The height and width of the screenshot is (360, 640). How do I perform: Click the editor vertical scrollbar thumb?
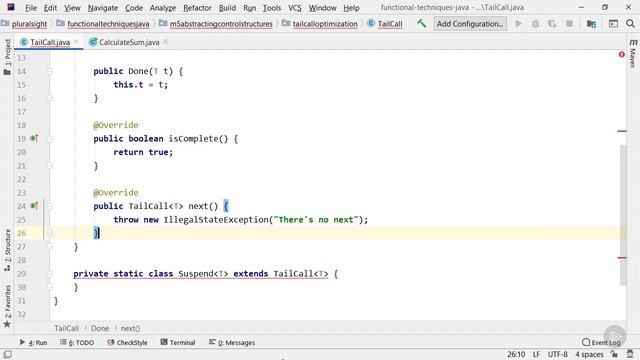click(x=623, y=215)
